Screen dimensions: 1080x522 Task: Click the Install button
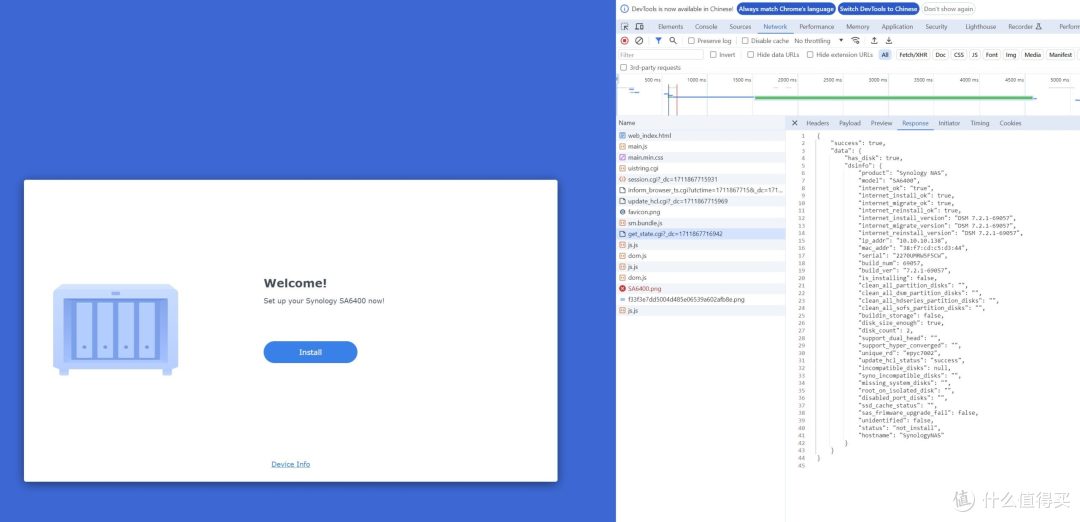click(x=310, y=352)
